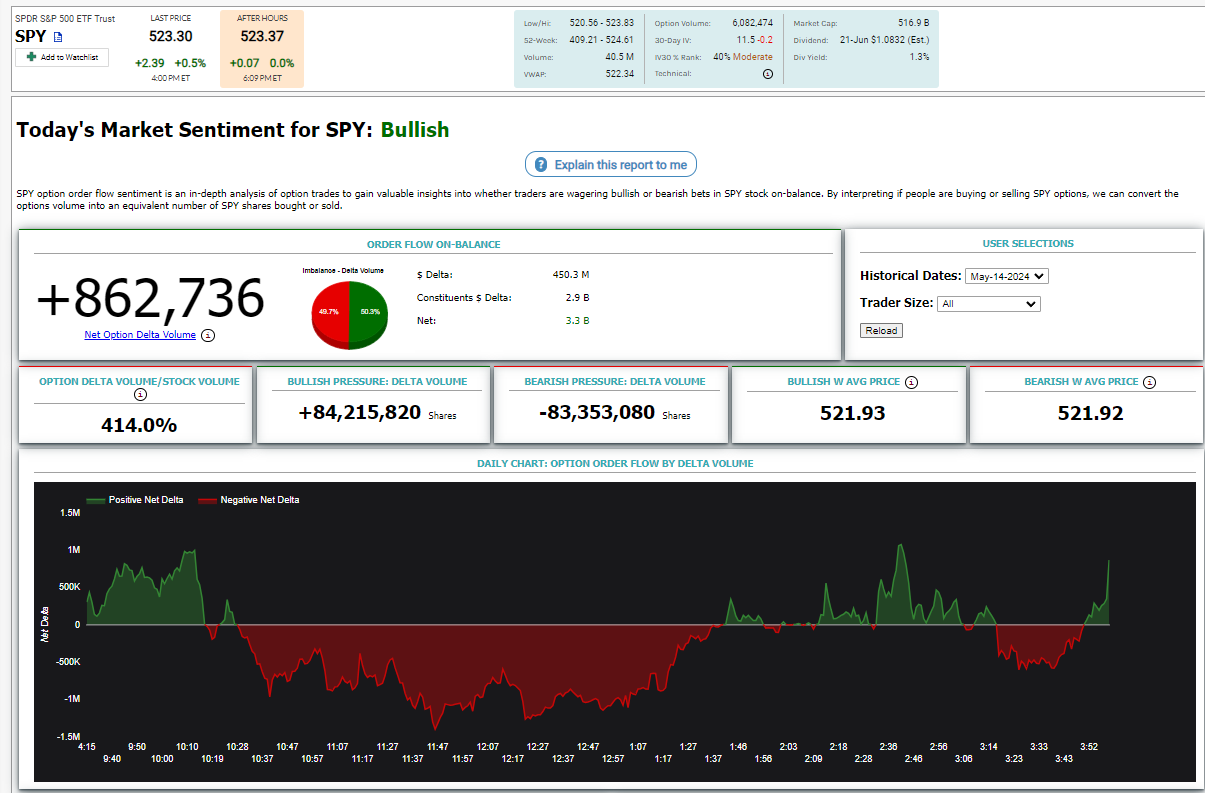Click IV30 % Rank value 40% Moderate

coord(743,57)
